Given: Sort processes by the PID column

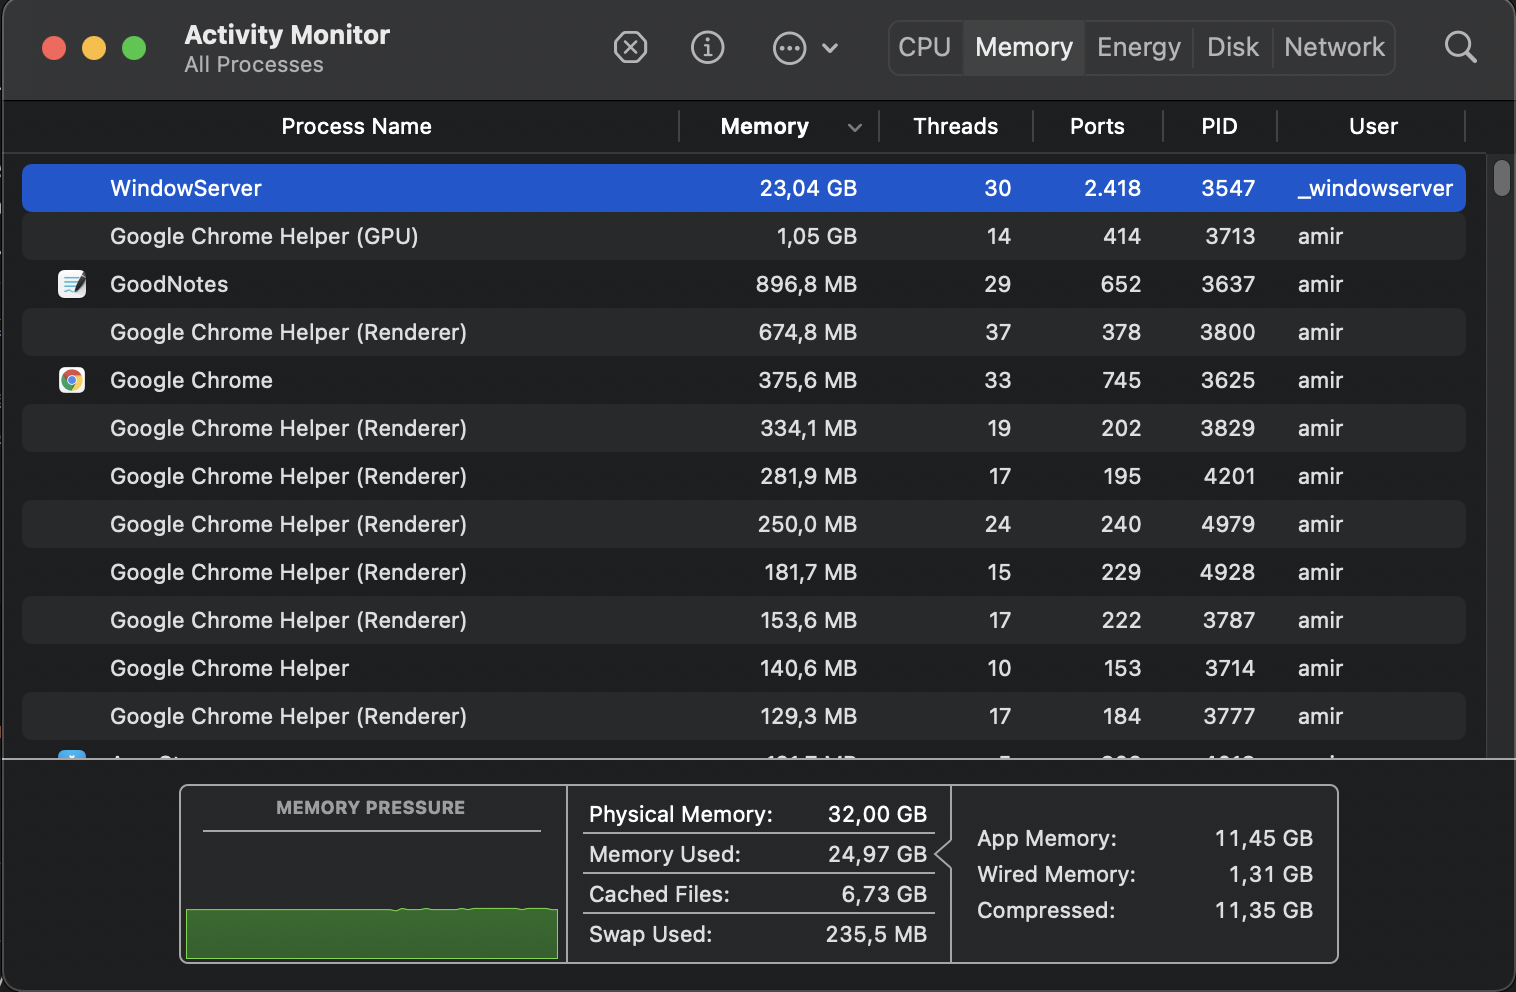Looking at the screenshot, I should (x=1219, y=126).
